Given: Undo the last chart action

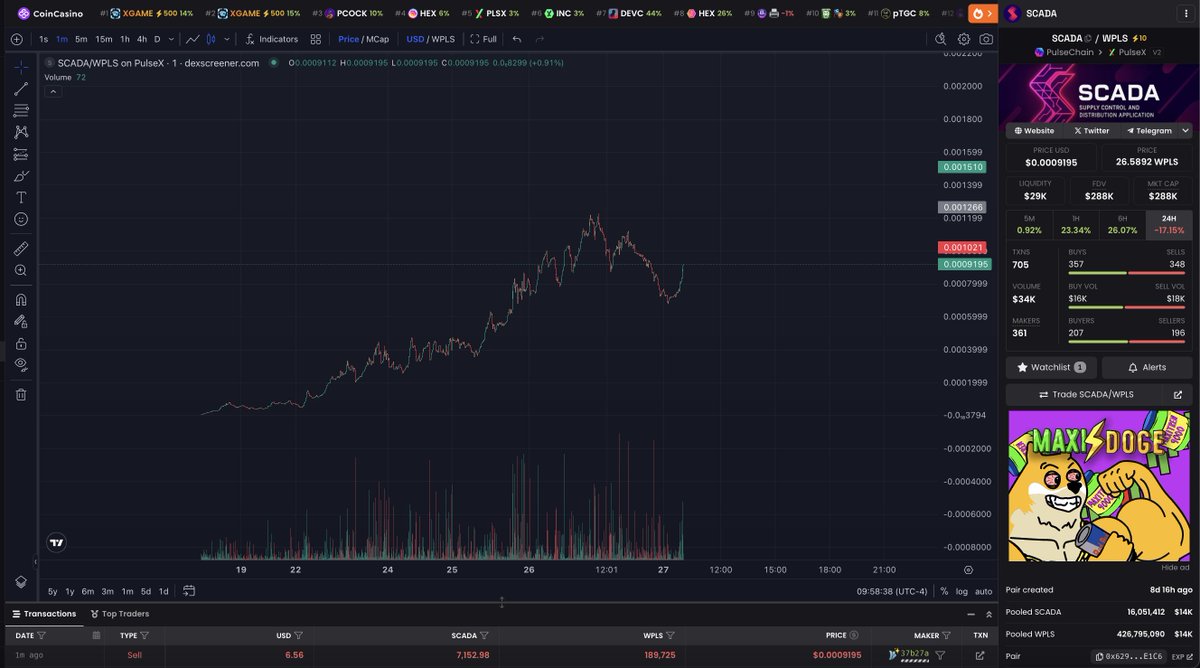Looking at the screenshot, I should 517,39.
